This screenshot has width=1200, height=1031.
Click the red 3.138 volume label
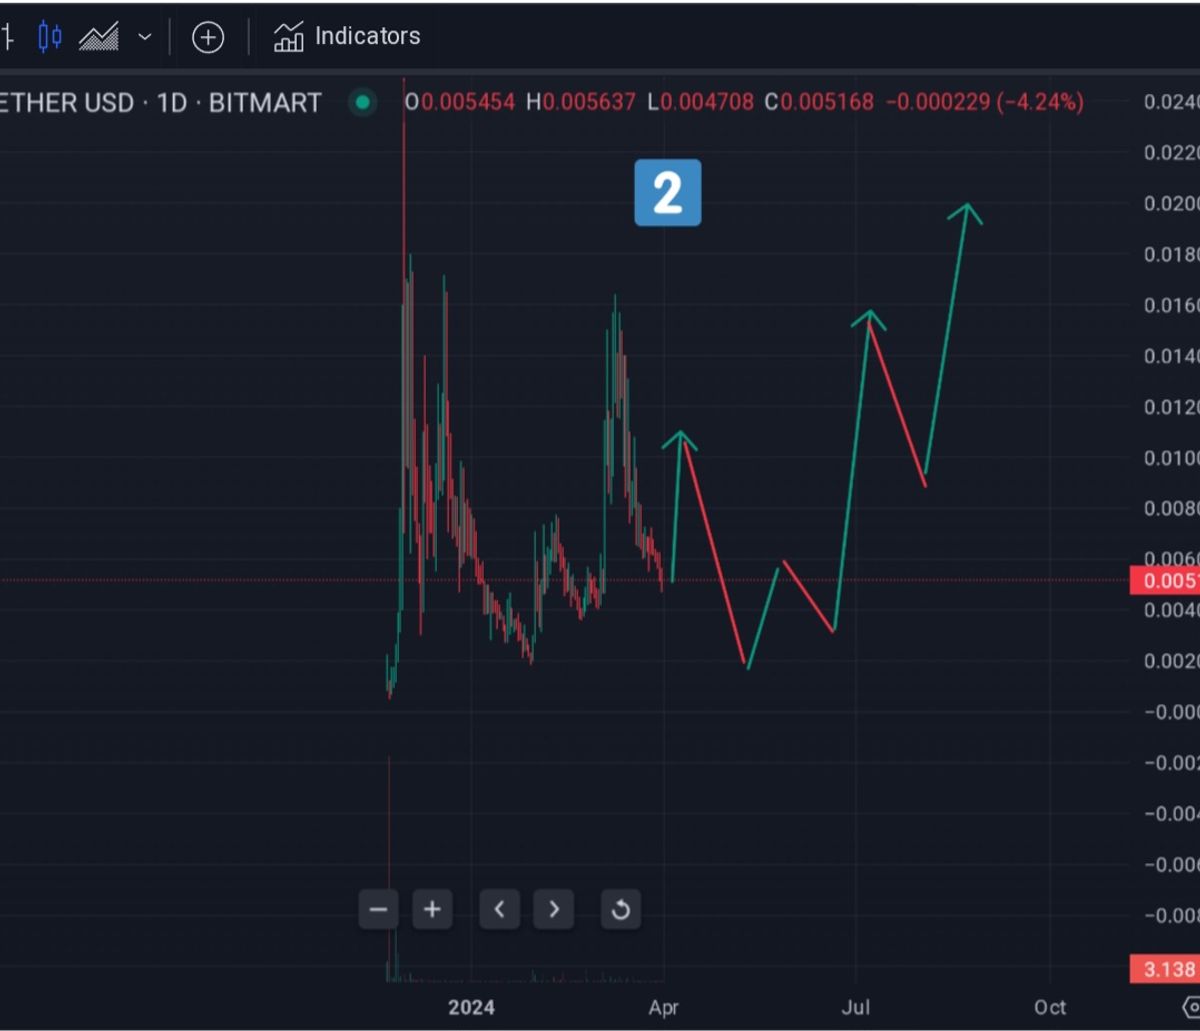1165,969
